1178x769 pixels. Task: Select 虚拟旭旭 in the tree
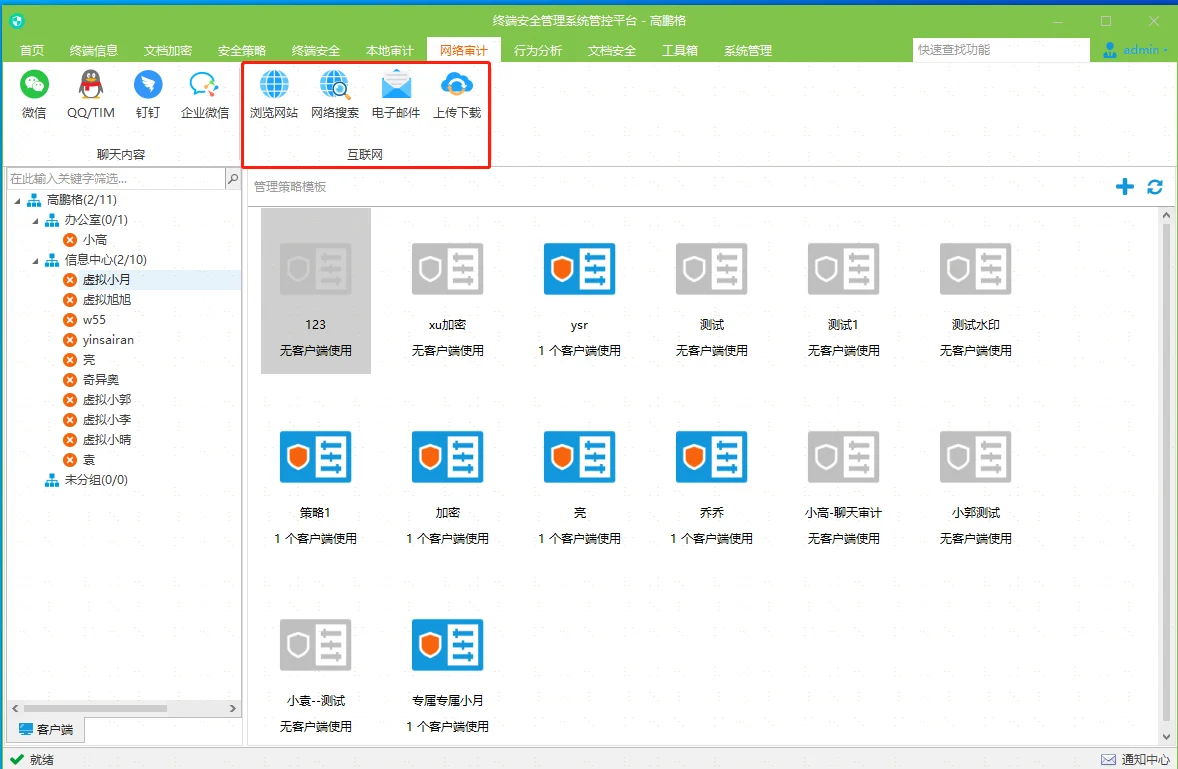106,300
